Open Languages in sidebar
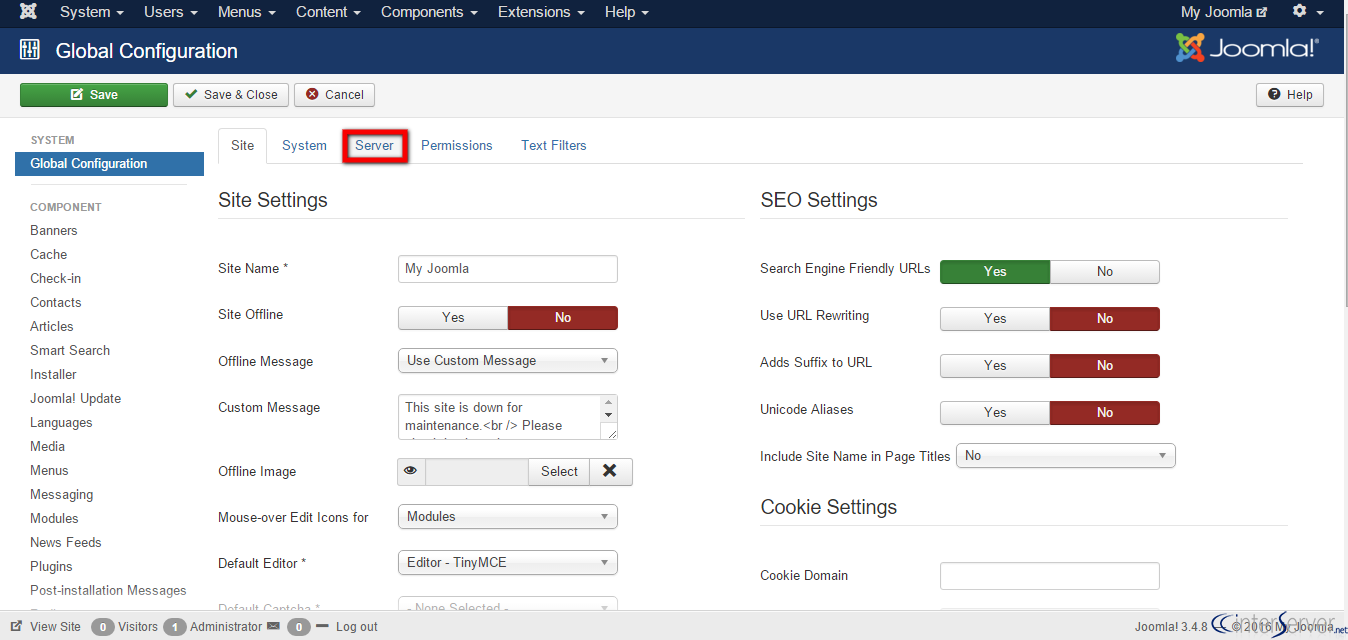This screenshot has height=640, width=1348. point(61,423)
